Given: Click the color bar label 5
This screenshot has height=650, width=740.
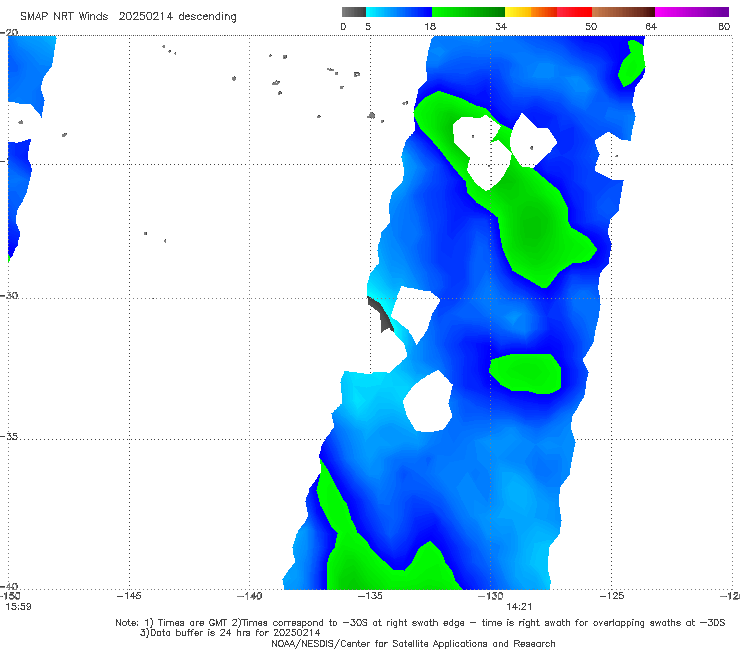Looking at the screenshot, I should pyautogui.click(x=368, y=27).
